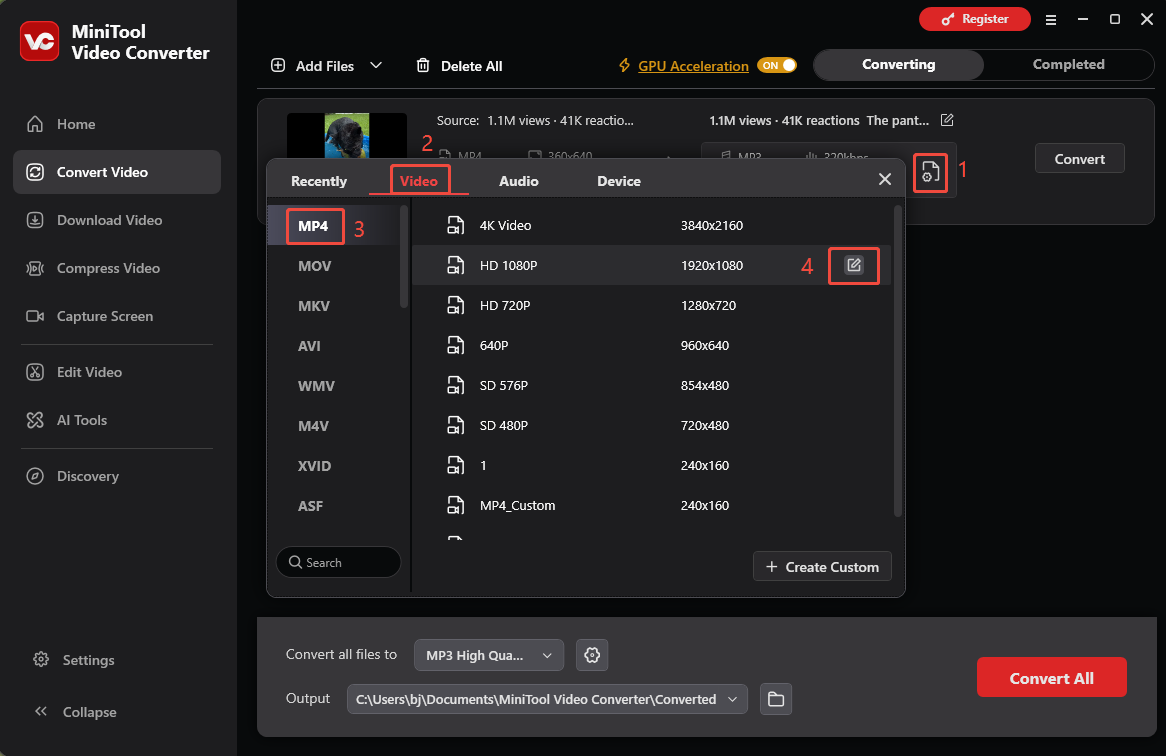Click the Add Files button
This screenshot has width=1166, height=756.
[x=312, y=66]
